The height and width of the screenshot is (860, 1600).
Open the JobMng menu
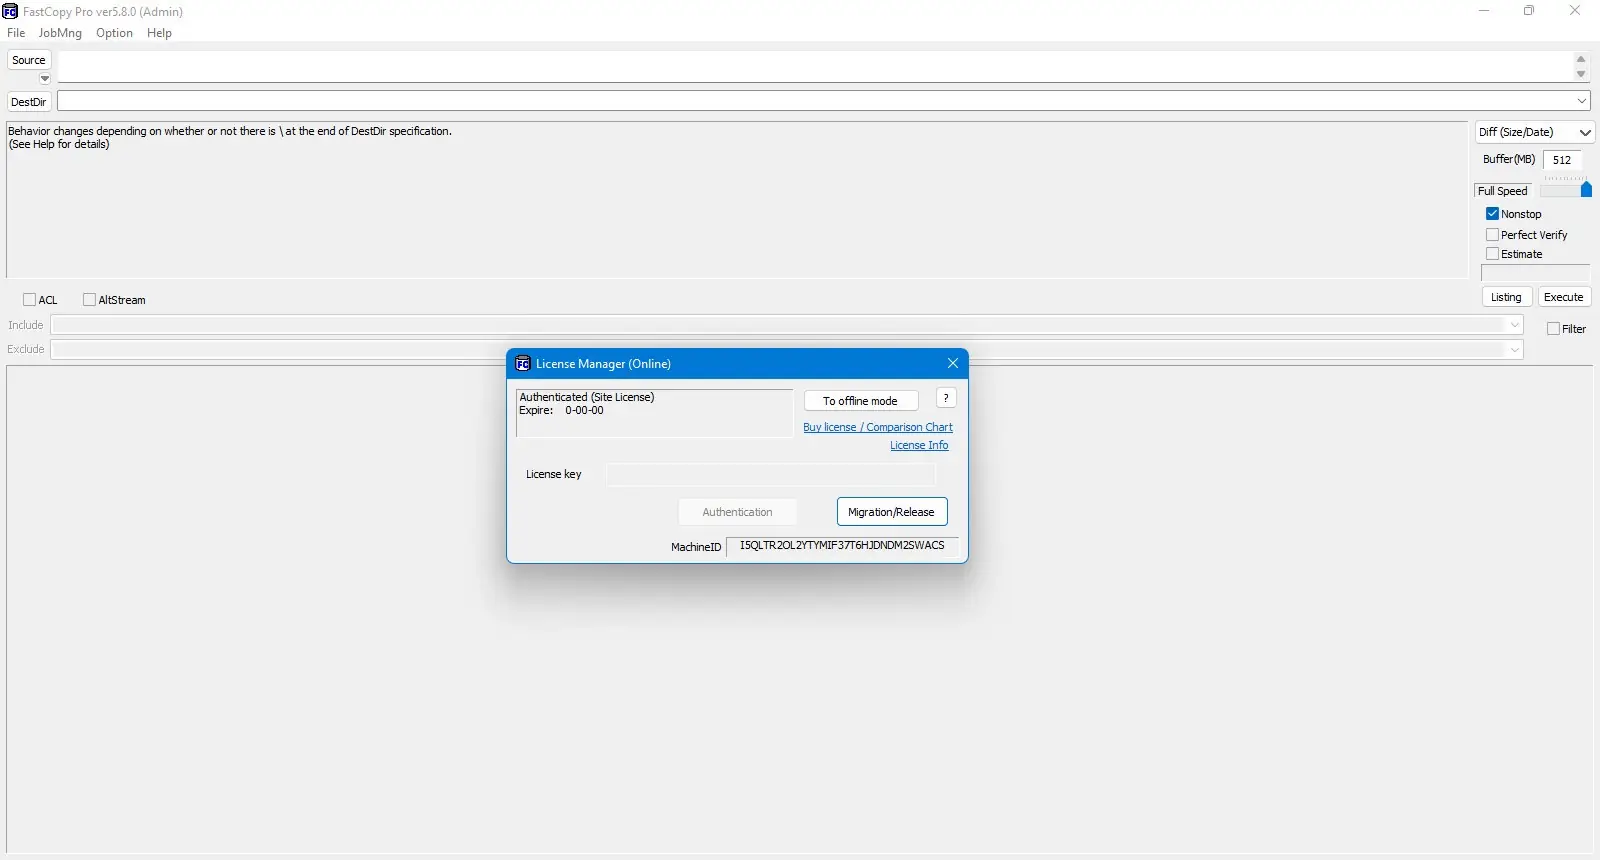(60, 33)
